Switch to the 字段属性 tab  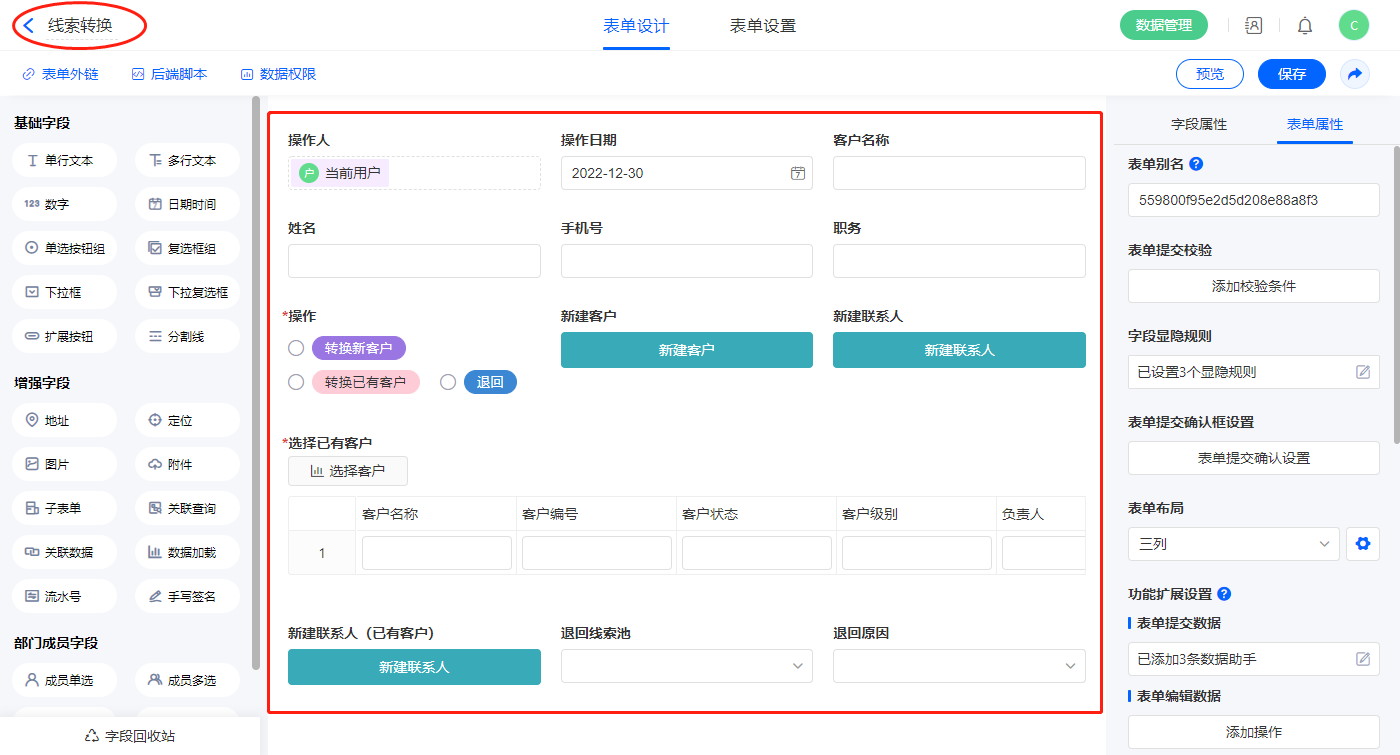[x=1199, y=124]
